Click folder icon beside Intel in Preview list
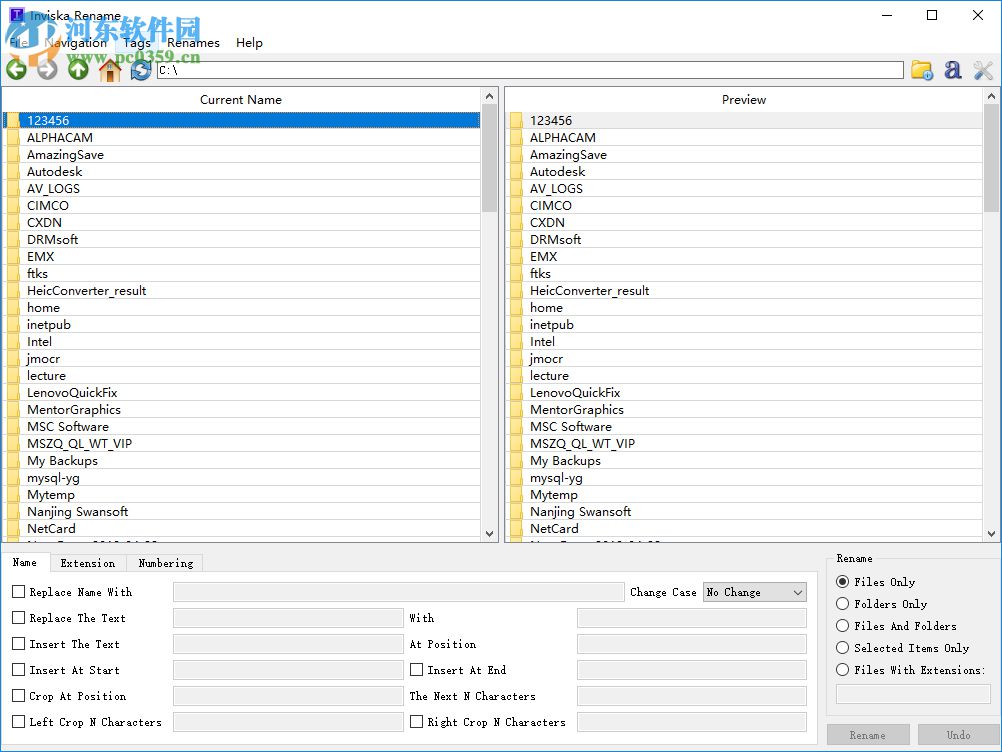This screenshot has height=752, width=1002. point(516,341)
